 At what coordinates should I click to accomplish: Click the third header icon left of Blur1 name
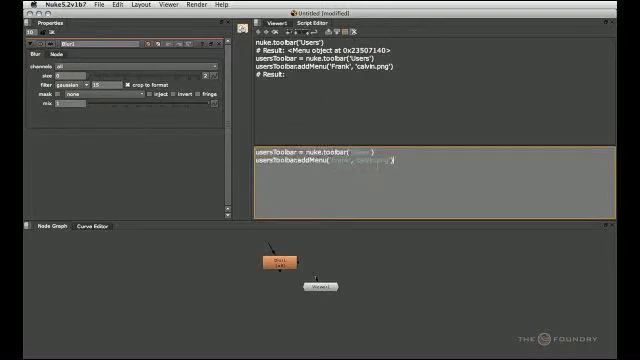(x=50, y=44)
